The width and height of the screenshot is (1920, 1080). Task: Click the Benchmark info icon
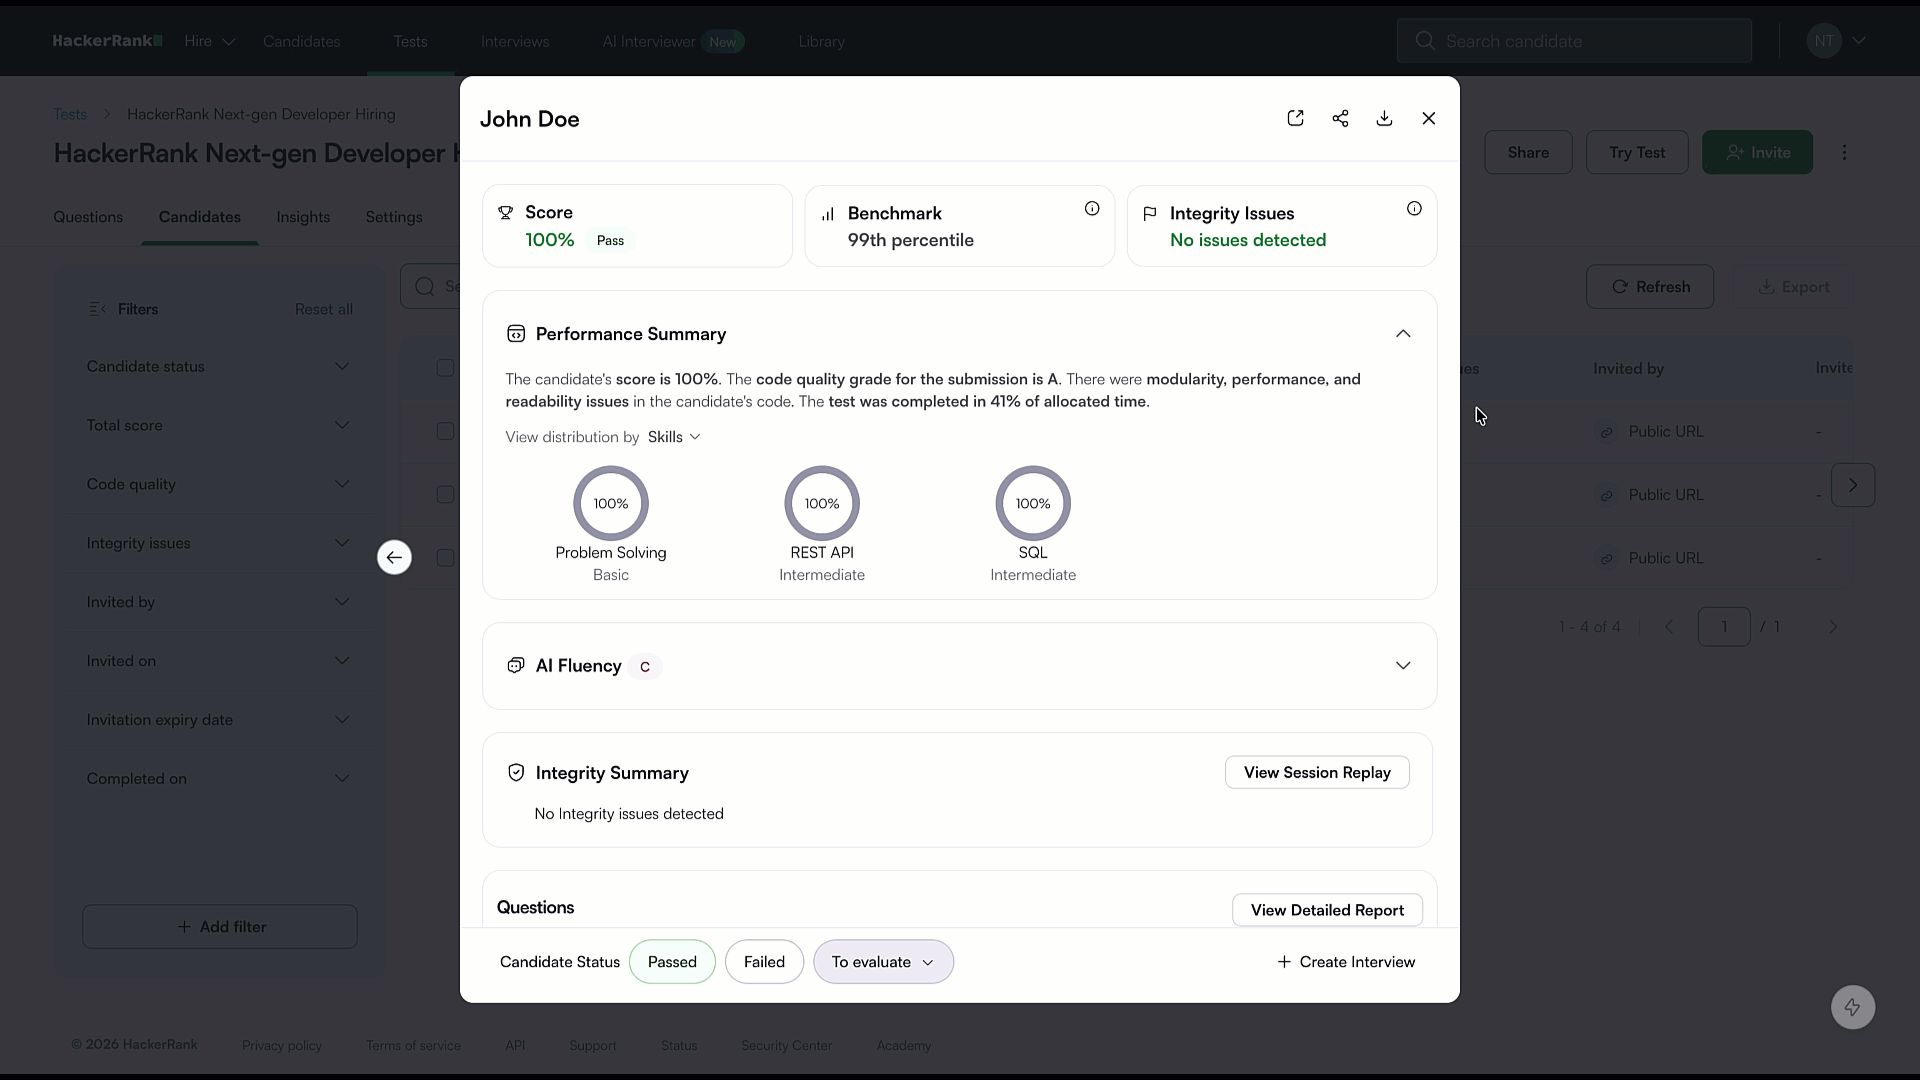pos(1091,208)
